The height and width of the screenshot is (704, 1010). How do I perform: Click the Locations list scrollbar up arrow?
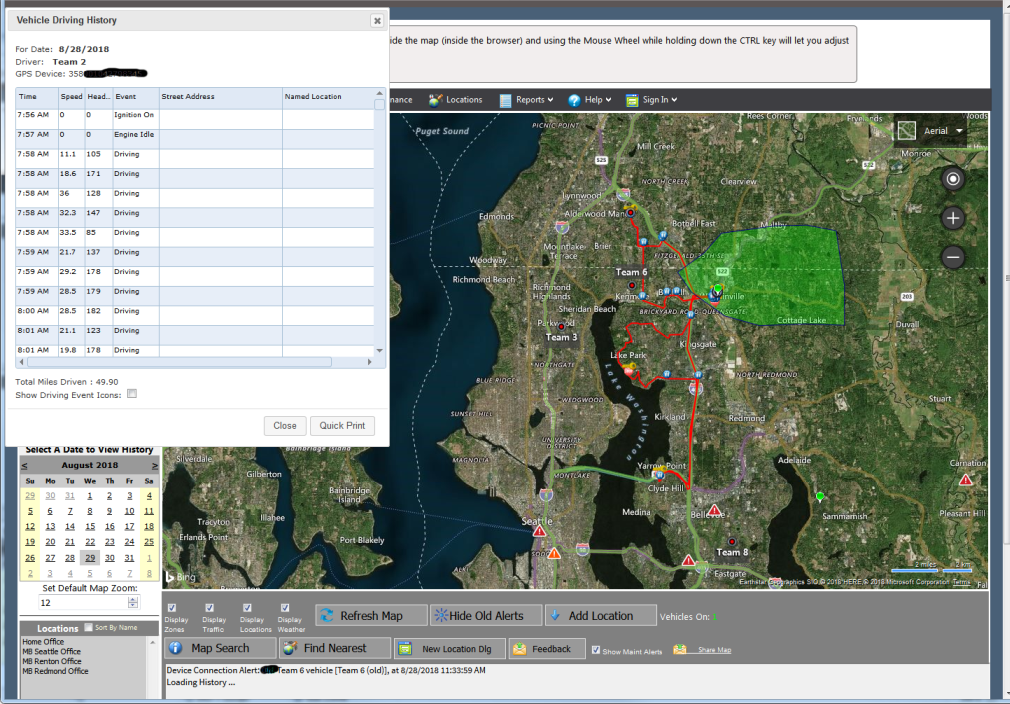coord(153,642)
